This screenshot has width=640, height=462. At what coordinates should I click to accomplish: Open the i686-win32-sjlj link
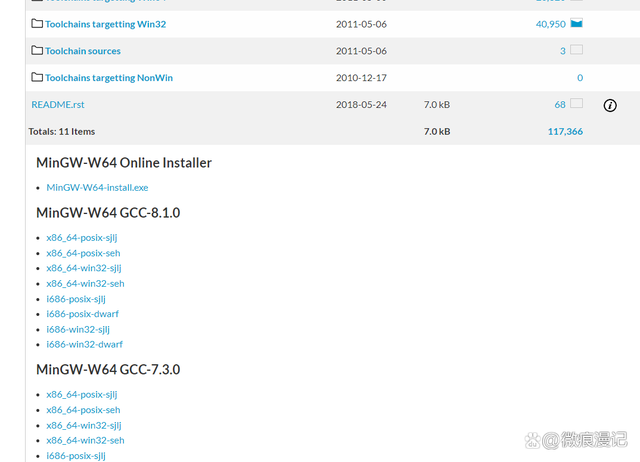click(78, 329)
